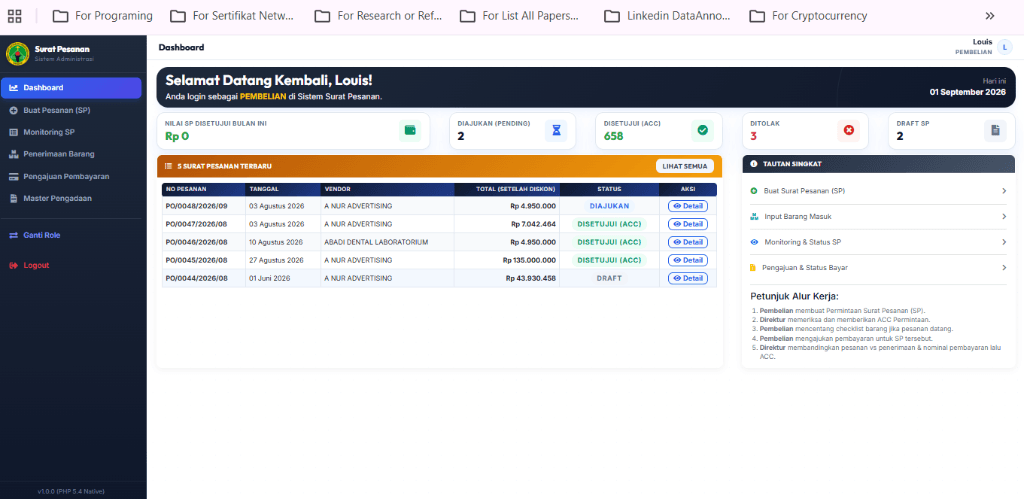Viewport: 1024px width, 499px height.
Task: Click Logout in the sidebar
Action: (73, 266)
